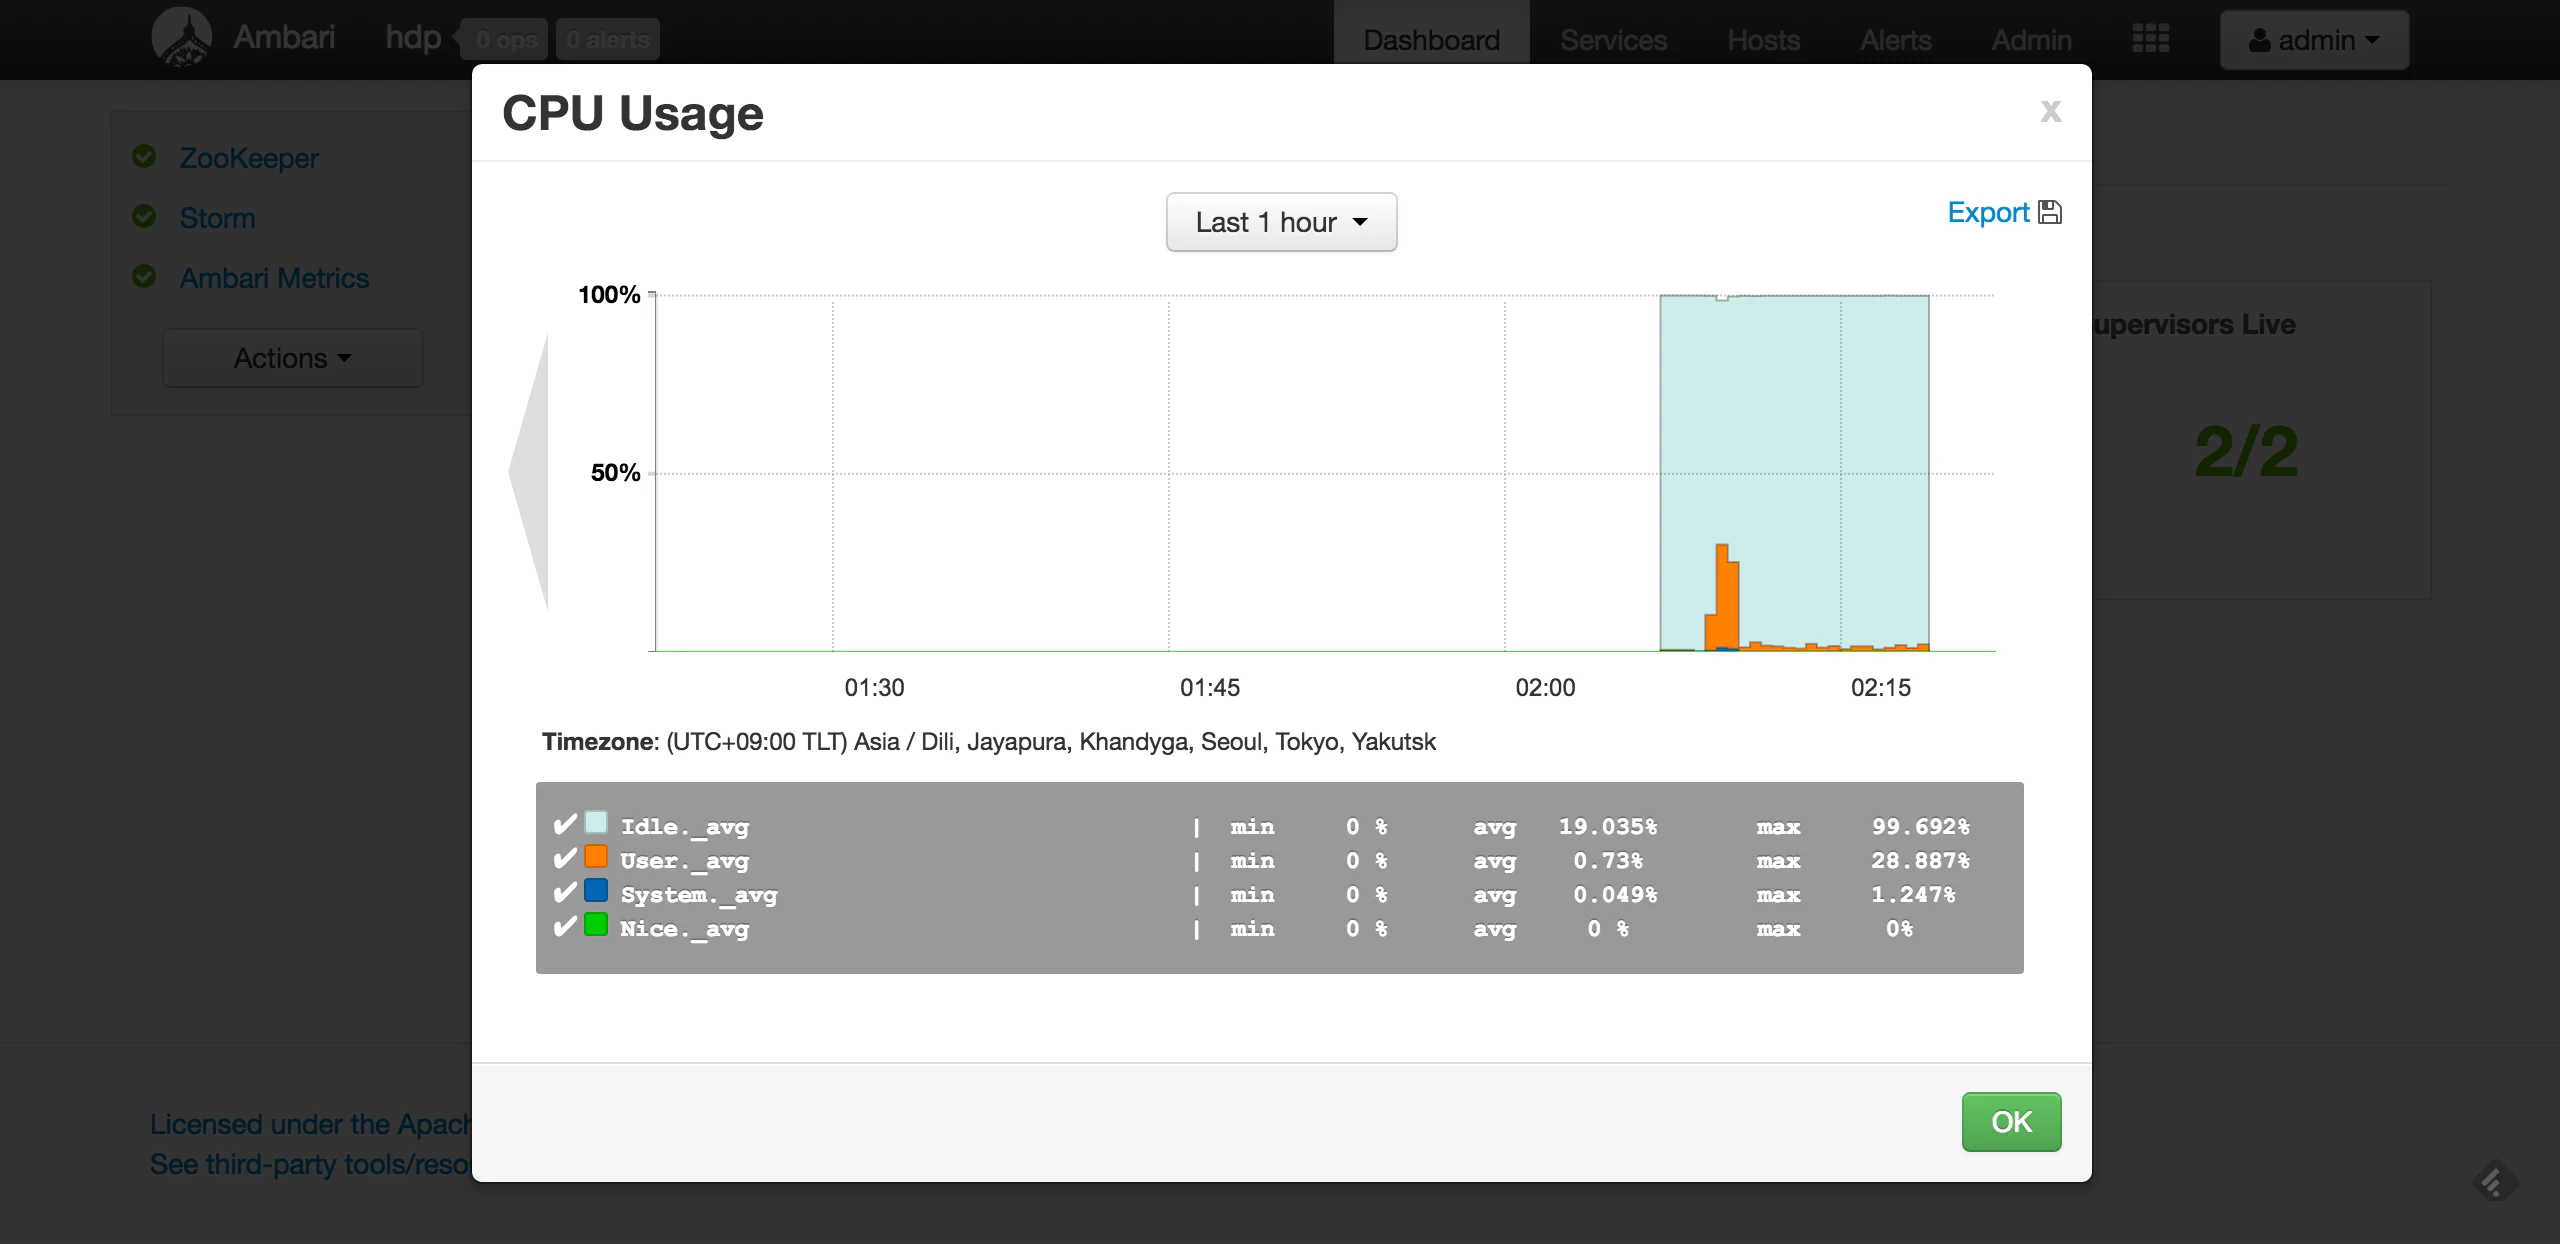This screenshot has width=2560, height=1244.
Task: Go to the Hosts tab
Action: [x=1764, y=40]
